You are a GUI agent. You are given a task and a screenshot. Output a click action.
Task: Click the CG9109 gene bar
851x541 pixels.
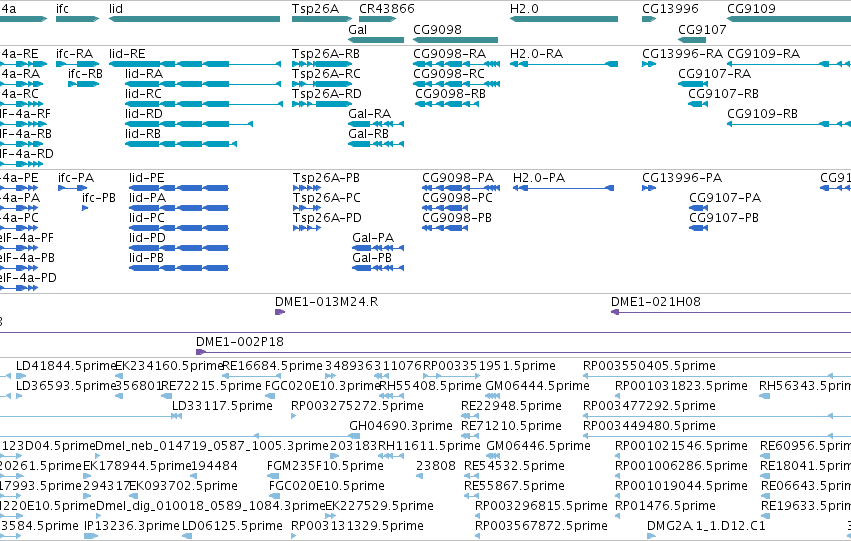pos(789,19)
